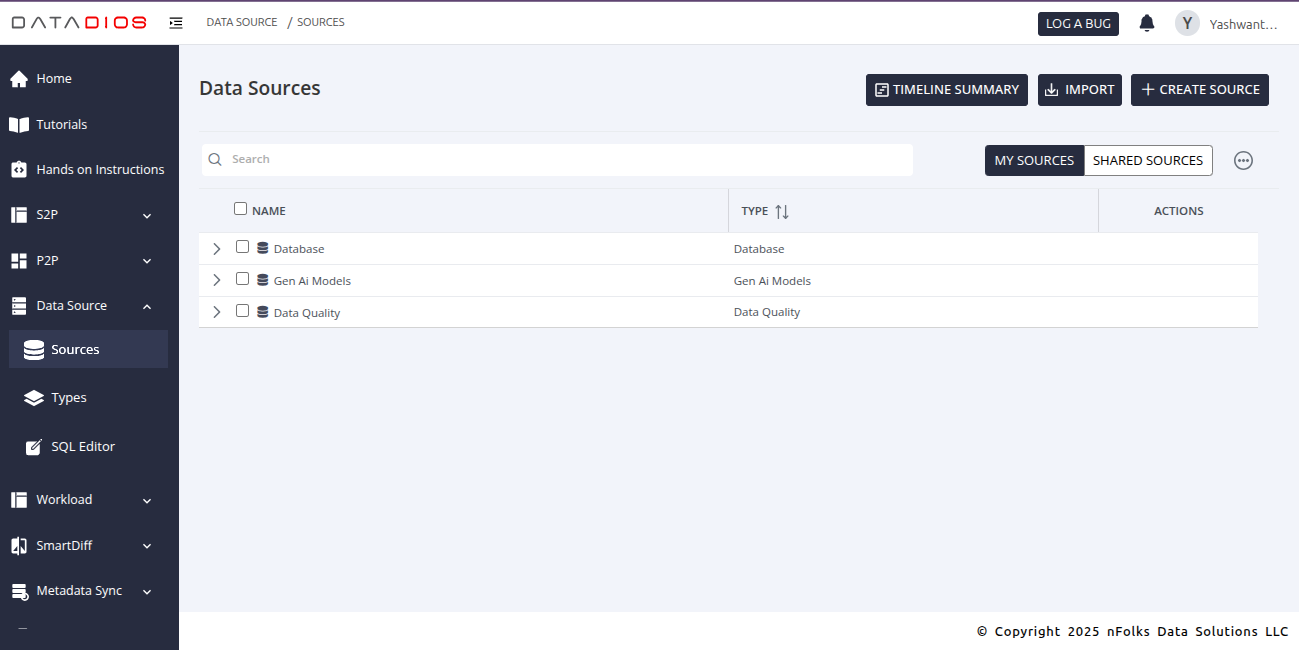Click the user avatar Y icon
Viewport: 1299px width, 650px height.
pyautogui.click(x=1187, y=23)
